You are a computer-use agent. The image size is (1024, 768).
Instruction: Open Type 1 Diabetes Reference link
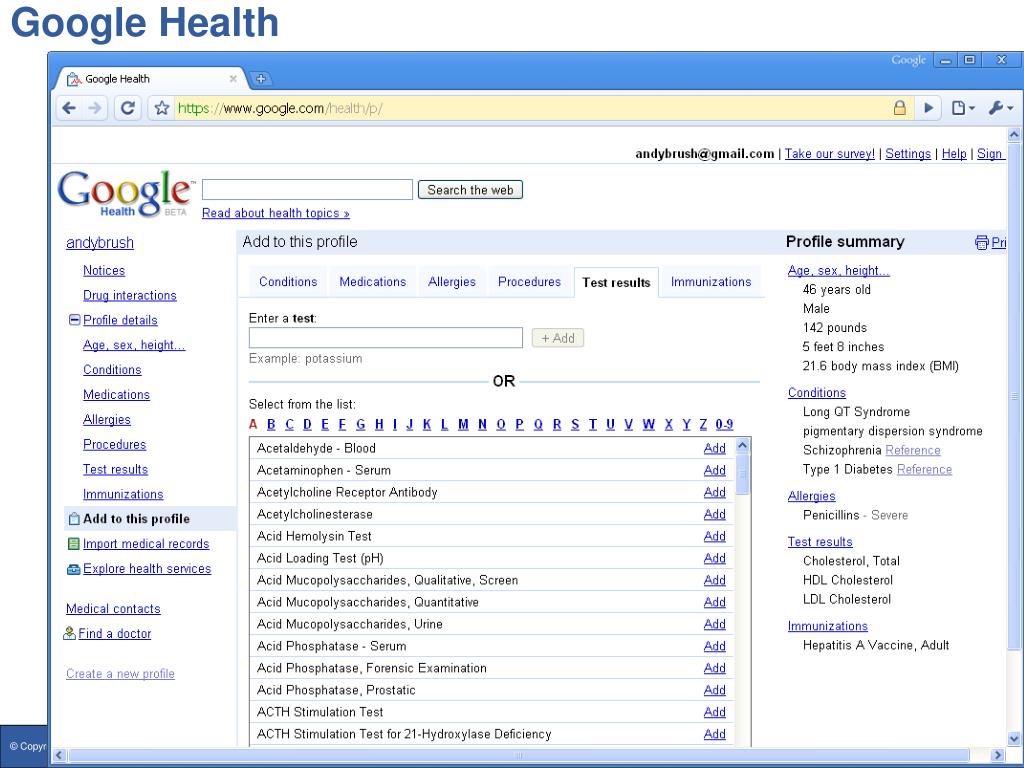click(x=924, y=469)
